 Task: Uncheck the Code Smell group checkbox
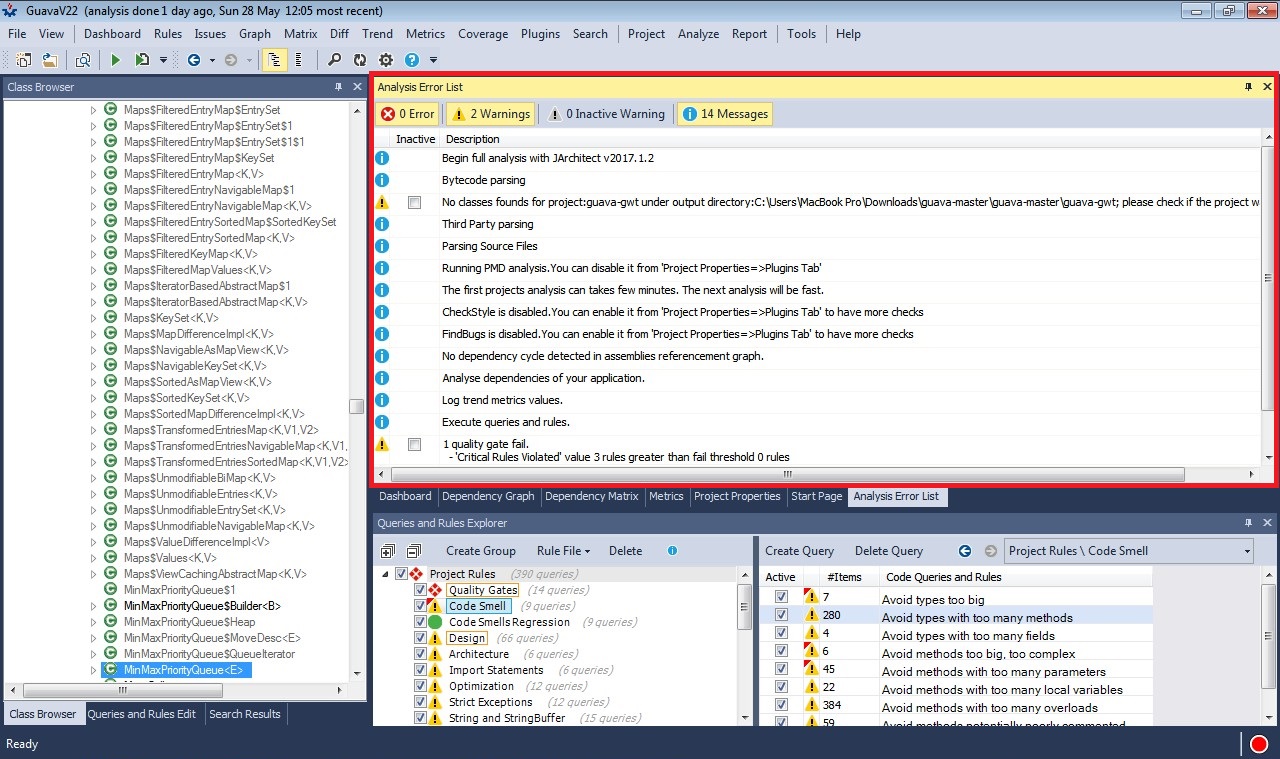pyautogui.click(x=420, y=606)
